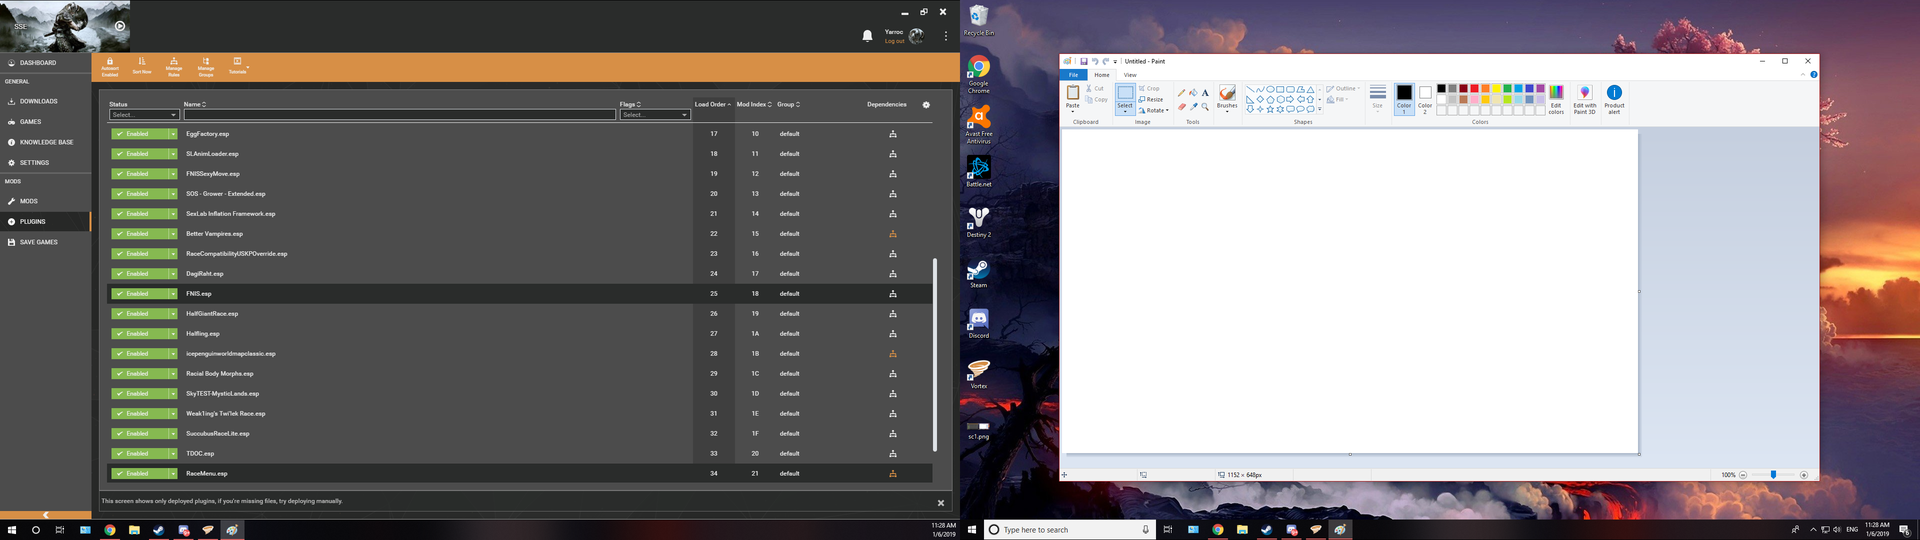Expand status dropdown arrow for SuccubusRaceLite.esp
1920x540 pixels.
(173, 434)
